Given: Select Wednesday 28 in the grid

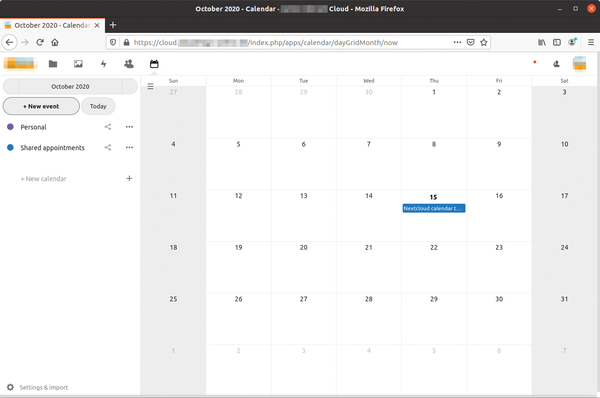Looking at the screenshot, I should pyautogui.click(x=369, y=319).
